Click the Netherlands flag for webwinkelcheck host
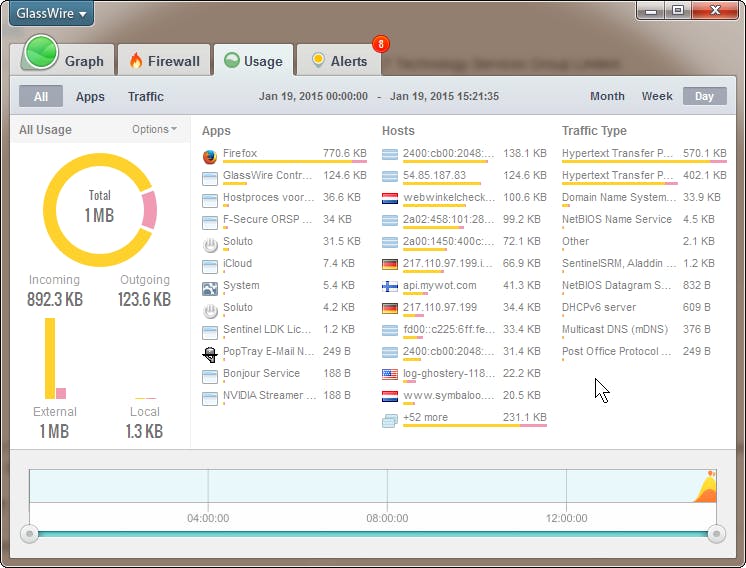Viewport: 746px width, 568px height. (x=390, y=198)
